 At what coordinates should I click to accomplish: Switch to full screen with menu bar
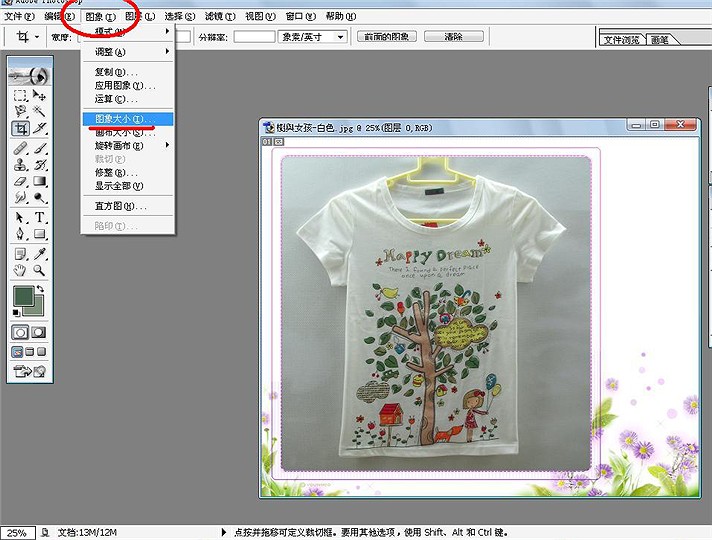[30, 352]
